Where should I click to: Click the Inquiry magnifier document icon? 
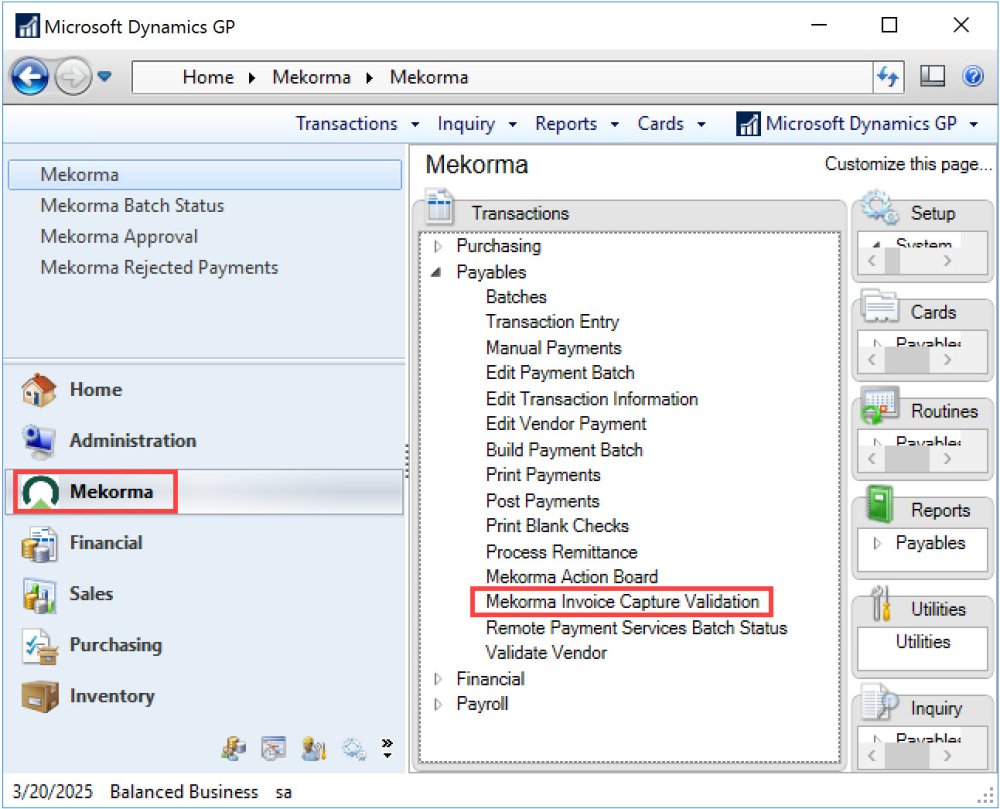[881, 703]
